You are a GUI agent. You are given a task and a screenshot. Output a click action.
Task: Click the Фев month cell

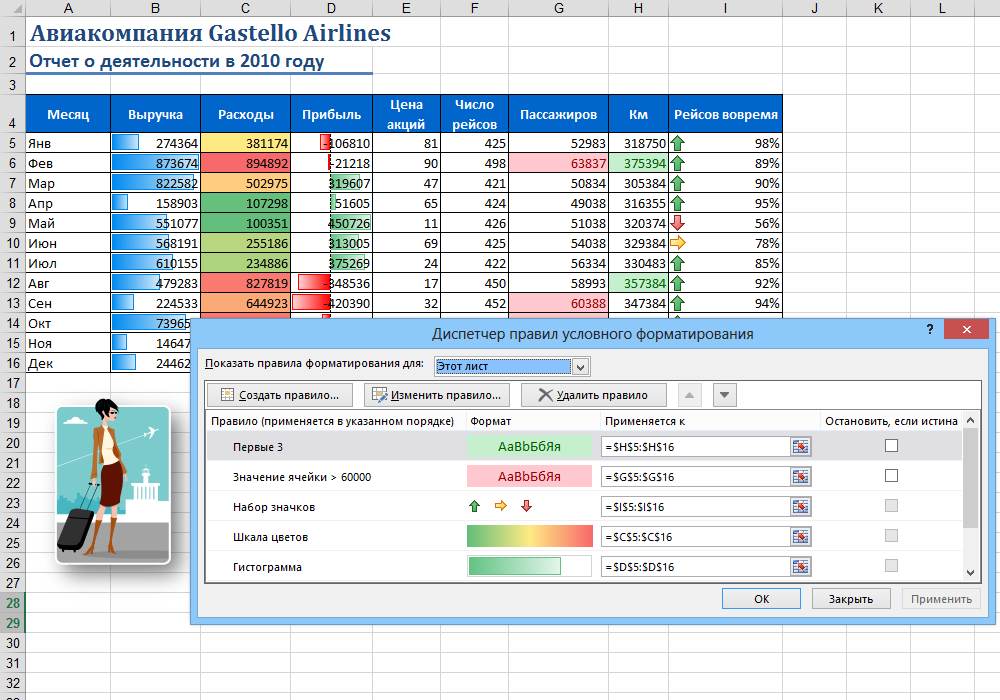[x=68, y=163]
